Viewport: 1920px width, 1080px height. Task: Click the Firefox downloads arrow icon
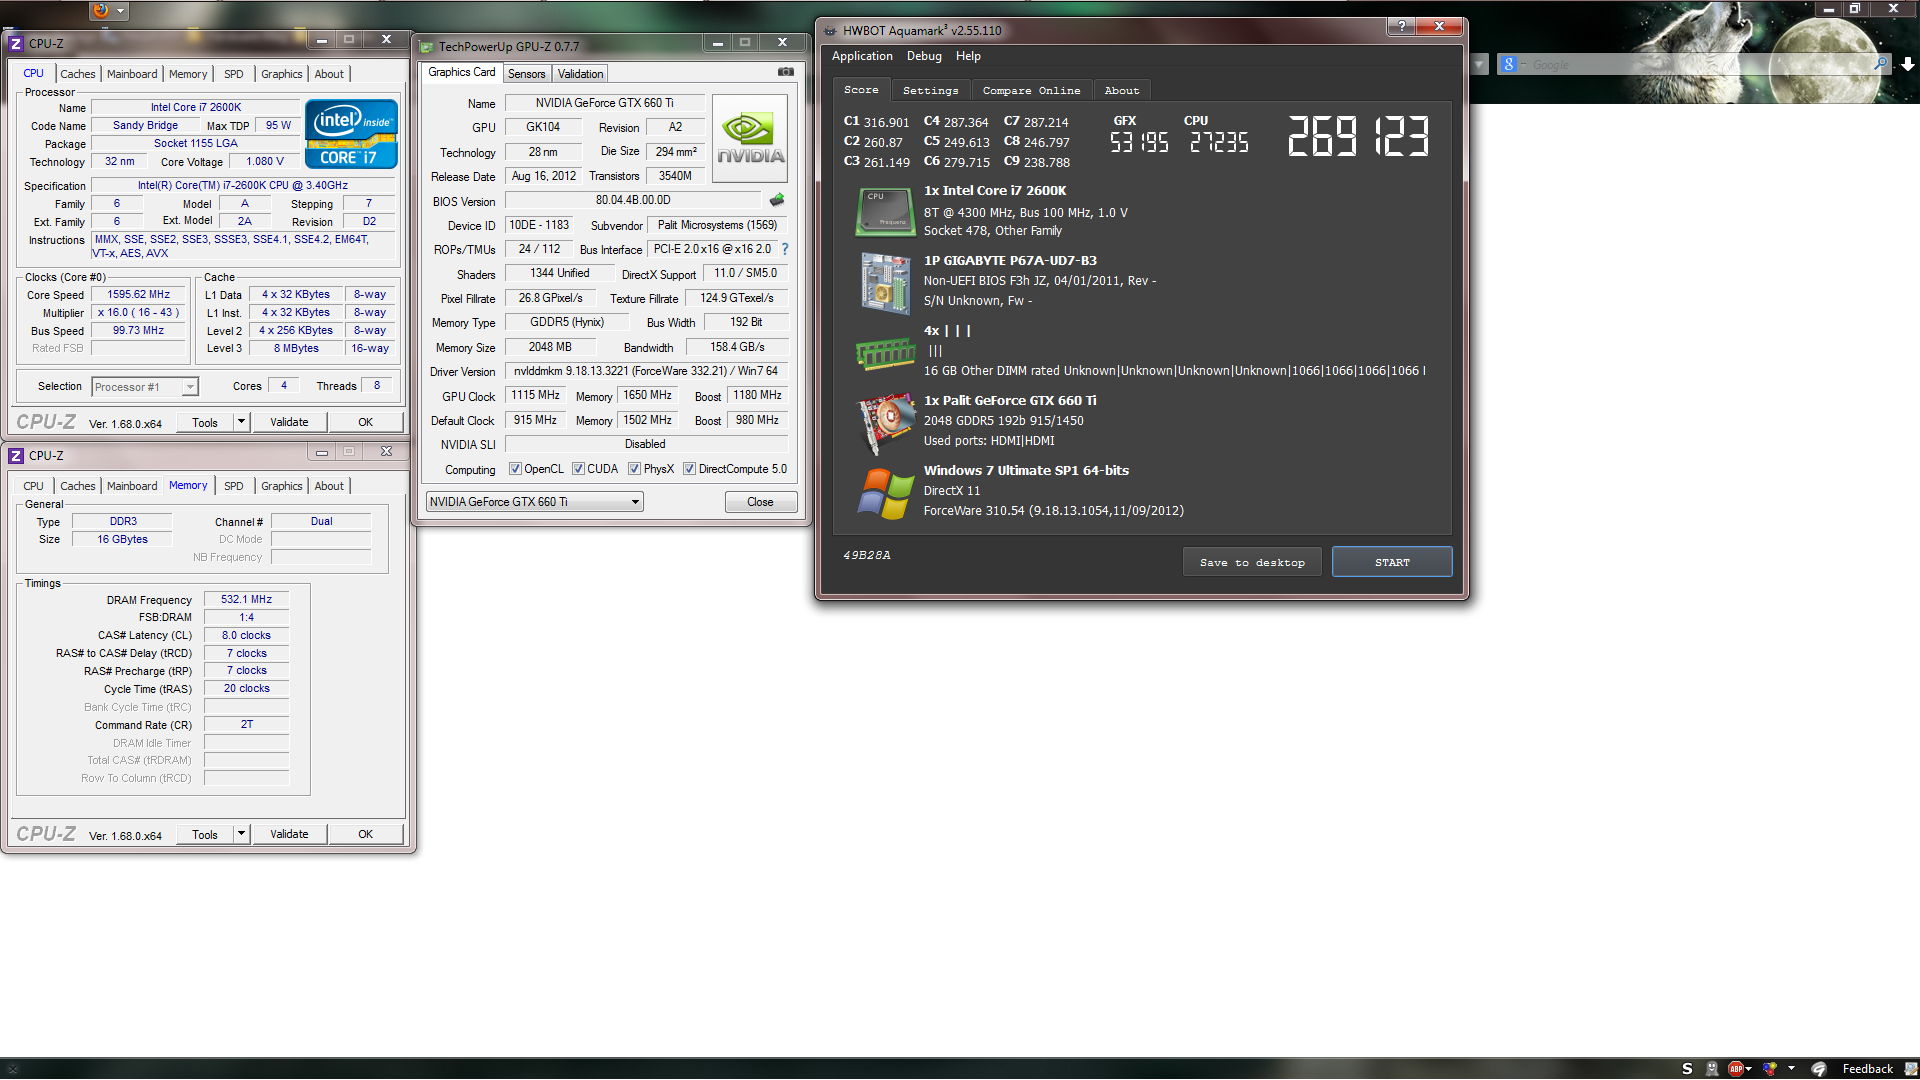tap(1907, 64)
